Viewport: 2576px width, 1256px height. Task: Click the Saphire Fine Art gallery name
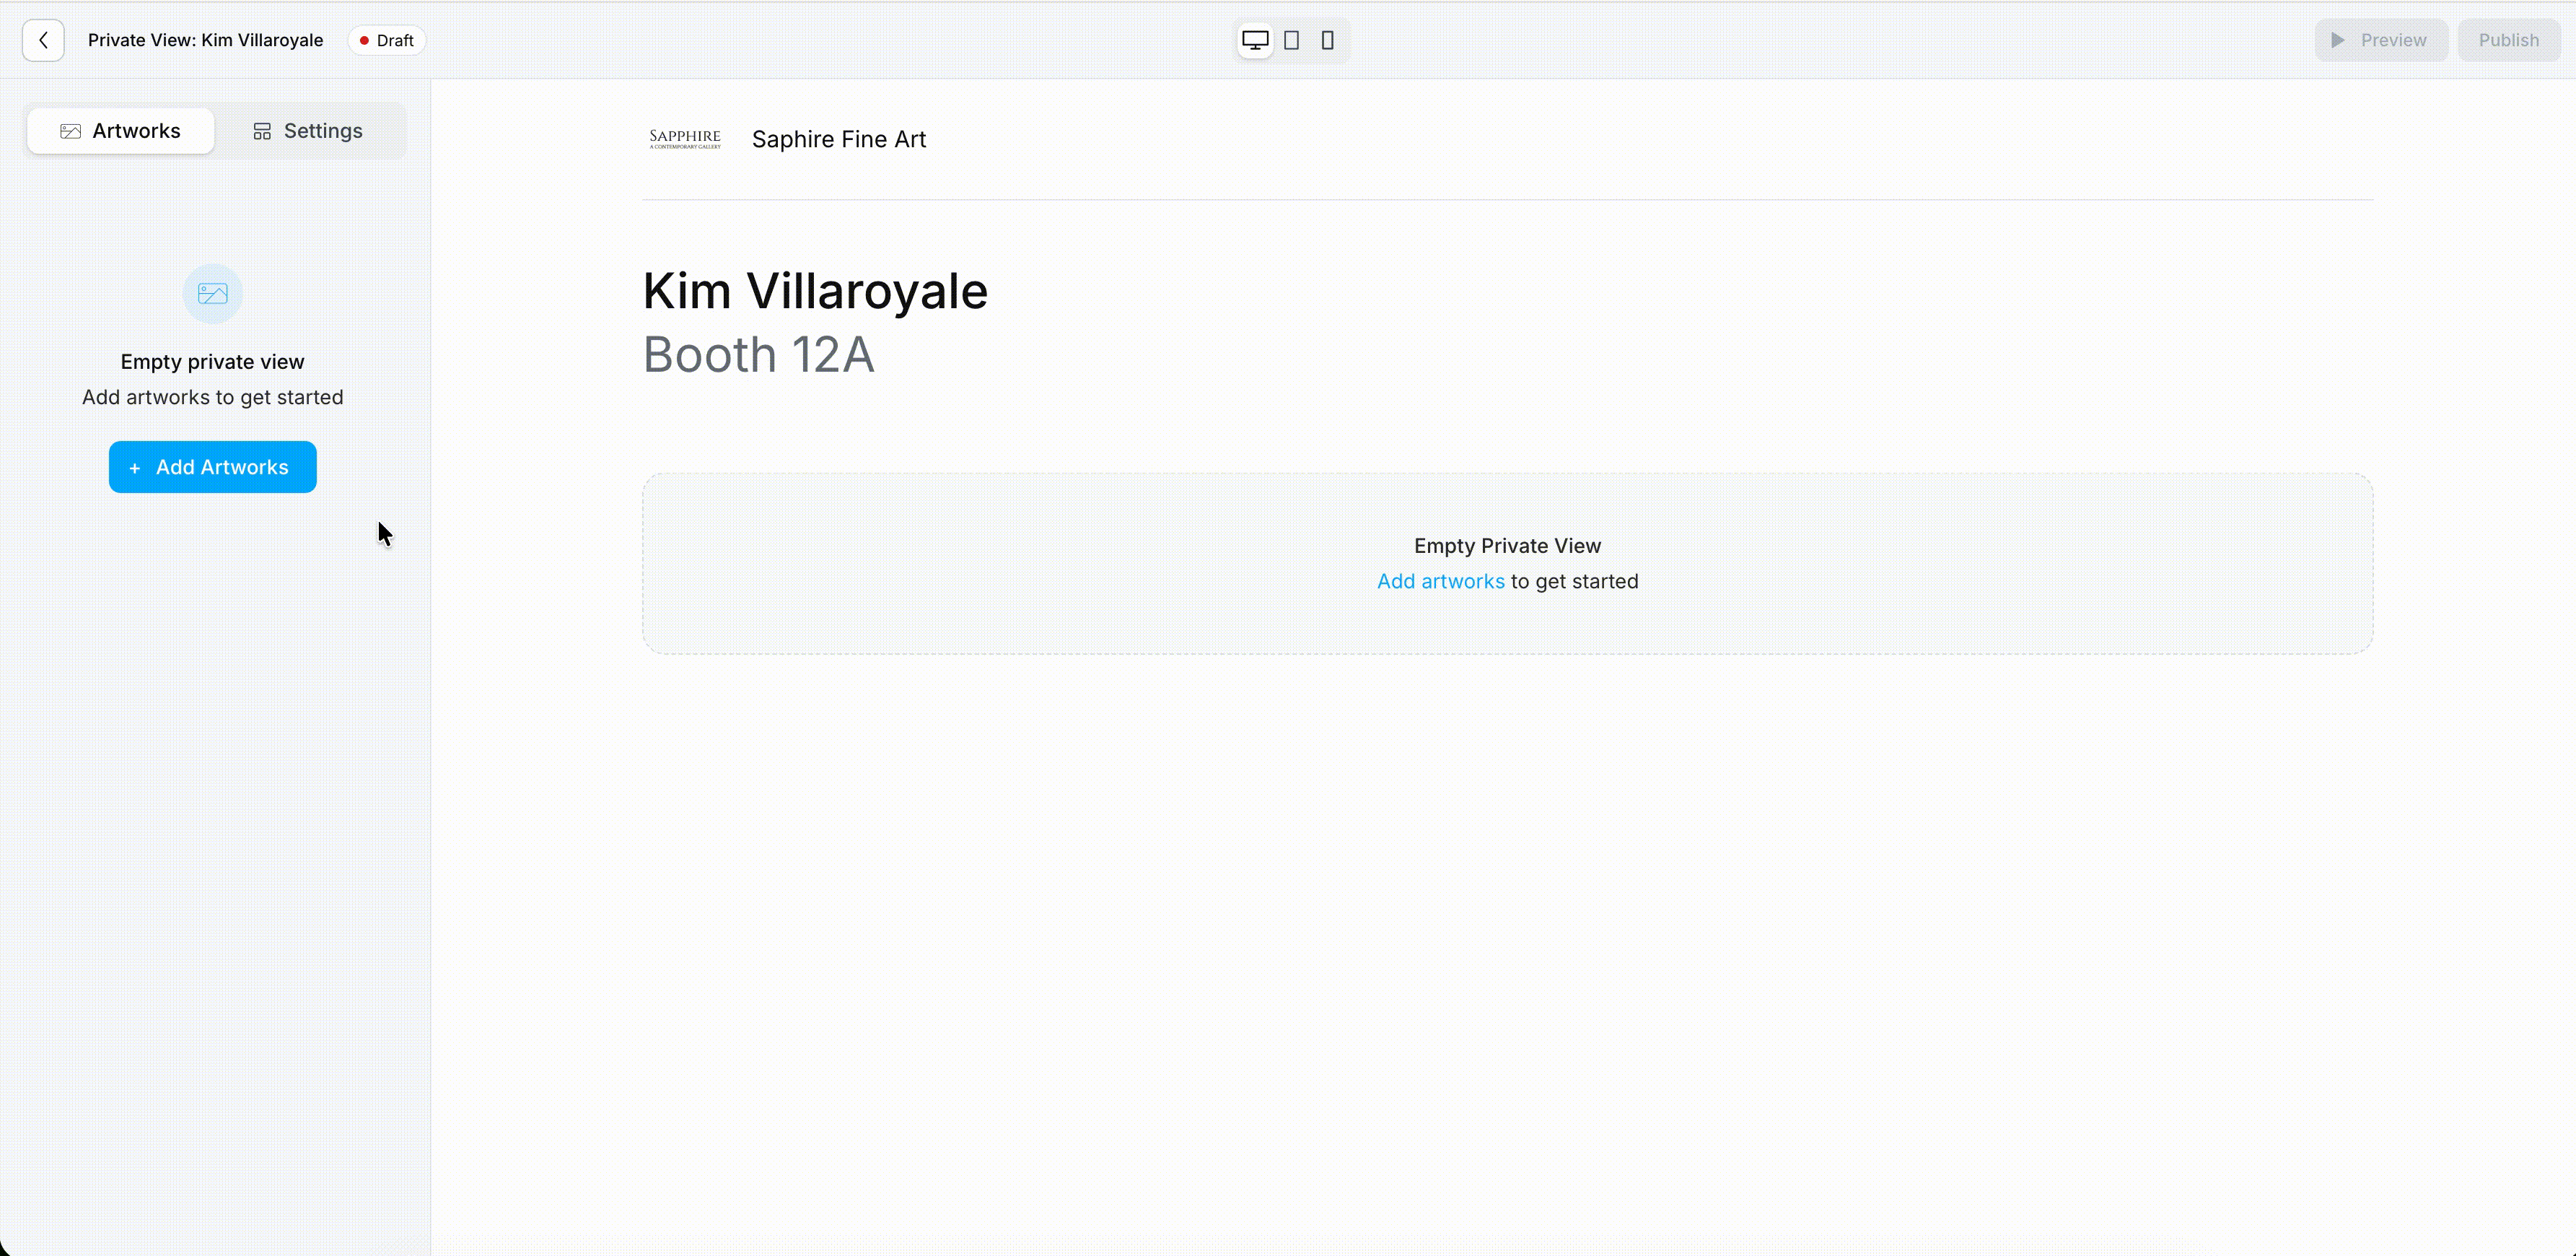[839, 139]
